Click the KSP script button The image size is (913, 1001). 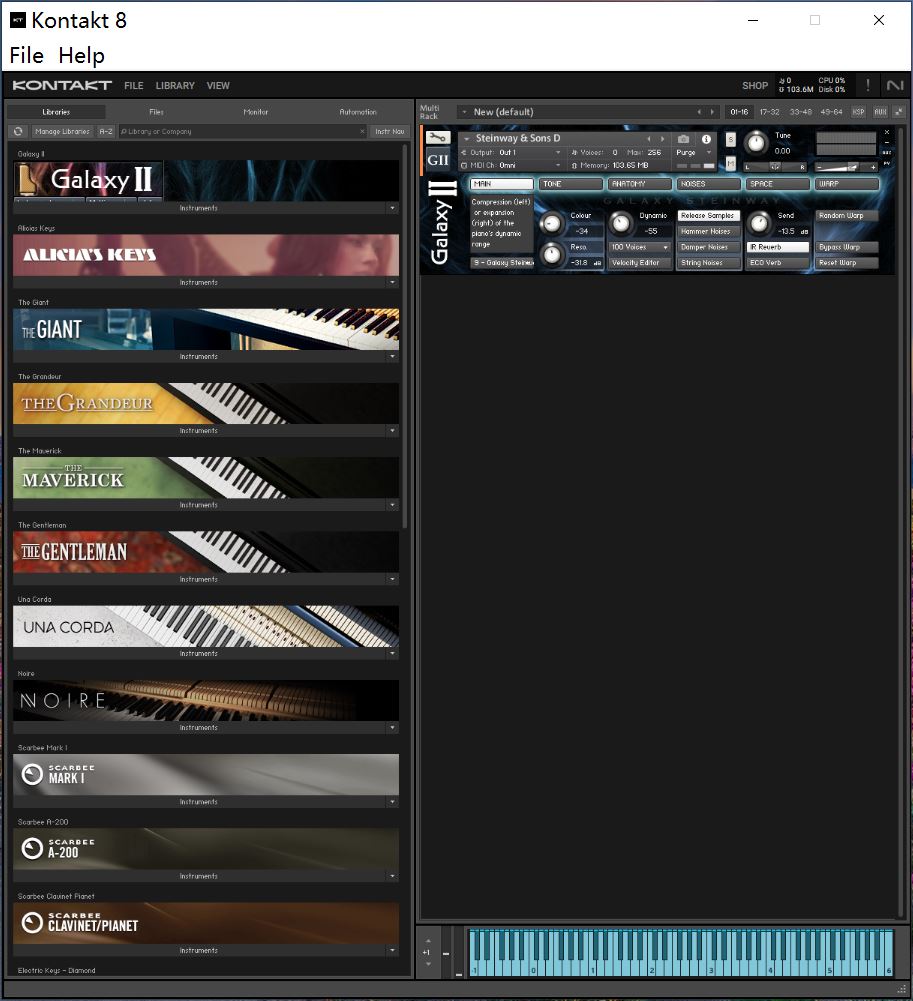(859, 112)
